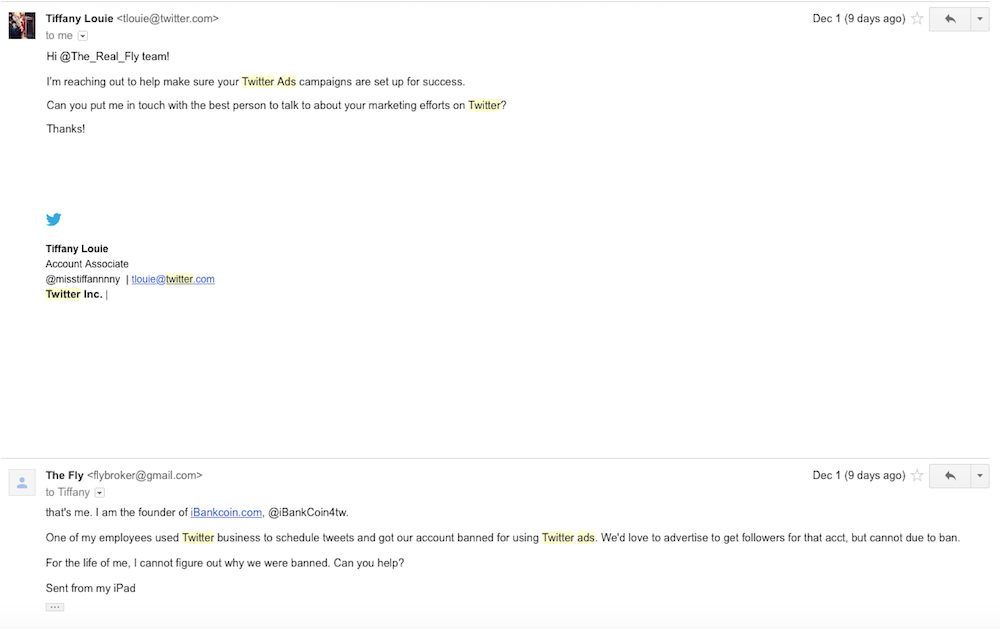The image size is (1000, 629).
Task: Click sender name The Fly
Action: 64,475
